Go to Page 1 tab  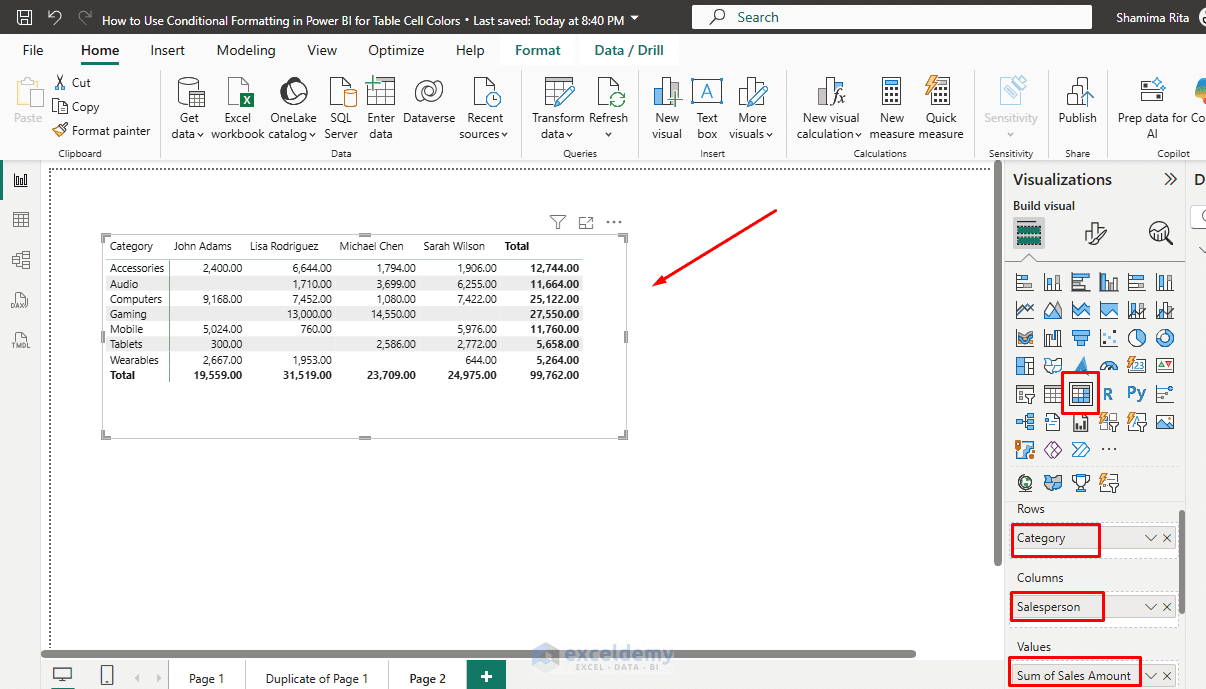[207, 678]
